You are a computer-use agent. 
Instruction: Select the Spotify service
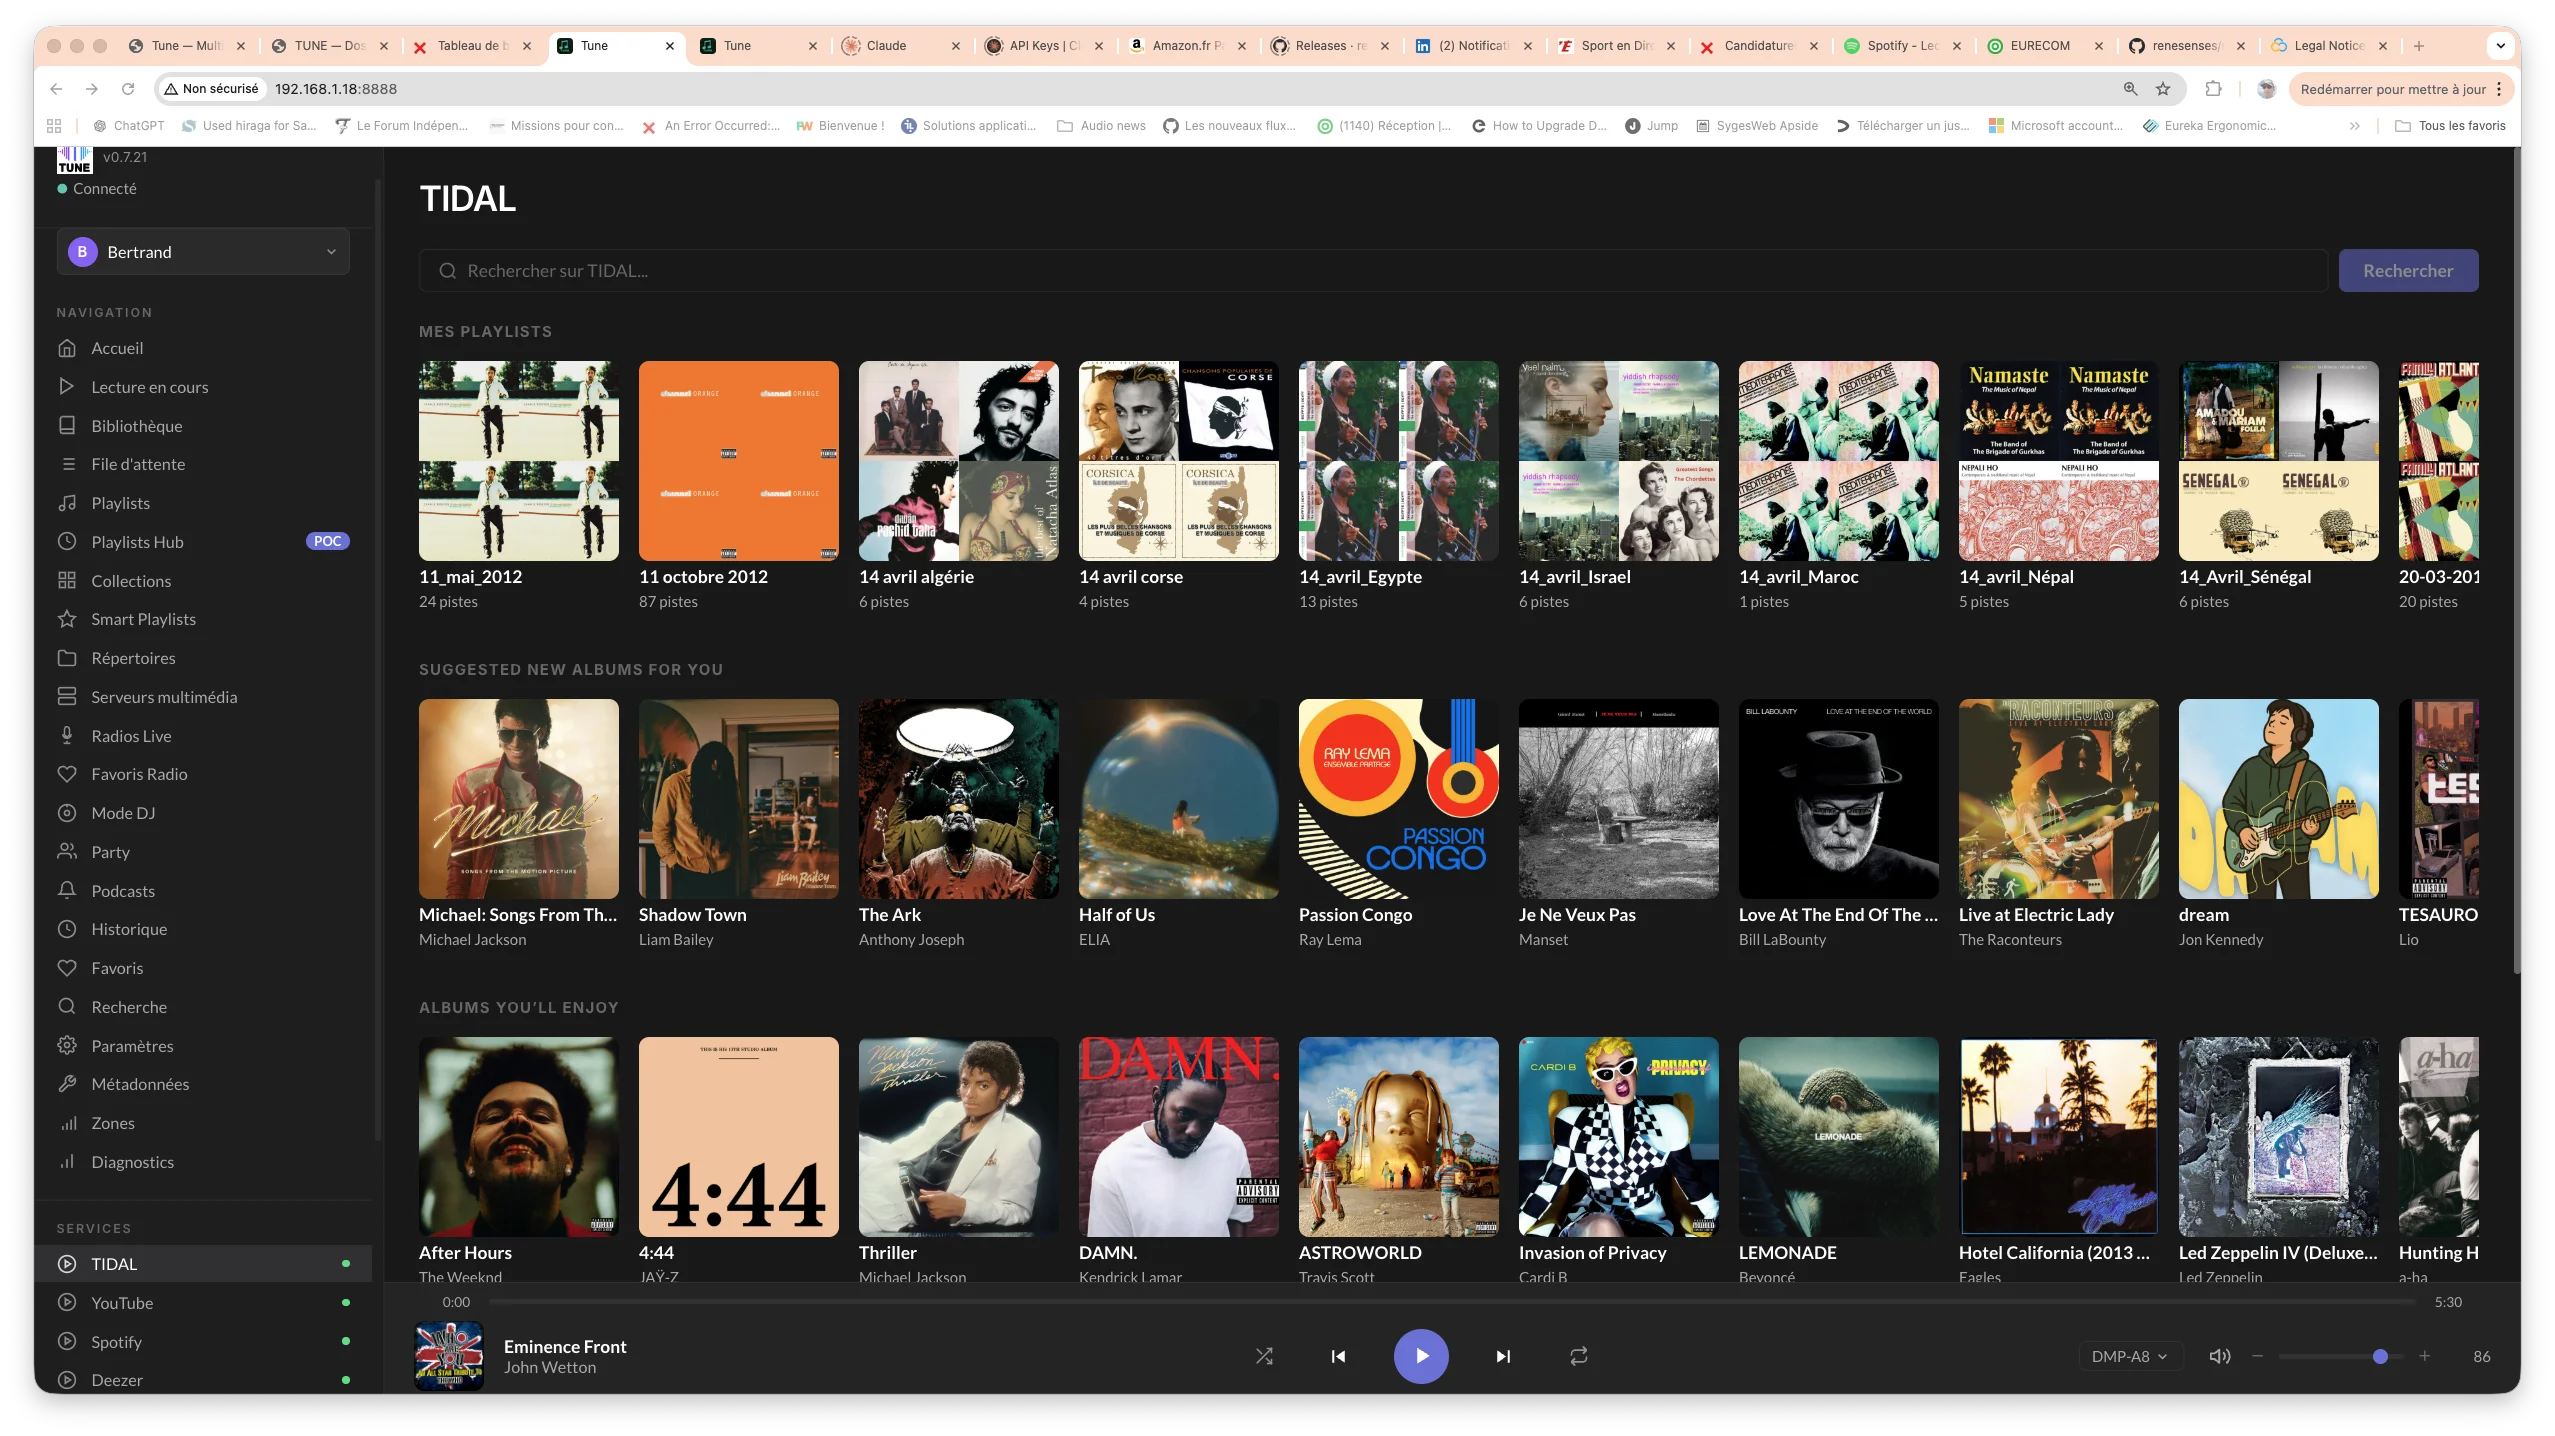[203, 1342]
